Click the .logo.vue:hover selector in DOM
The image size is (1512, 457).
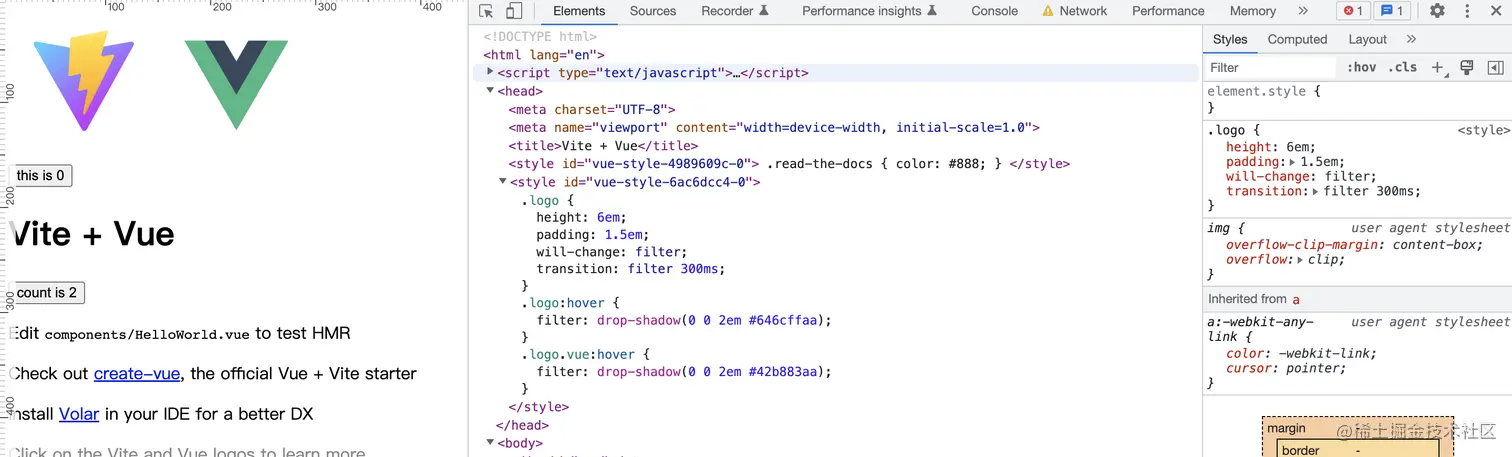tap(579, 354)
